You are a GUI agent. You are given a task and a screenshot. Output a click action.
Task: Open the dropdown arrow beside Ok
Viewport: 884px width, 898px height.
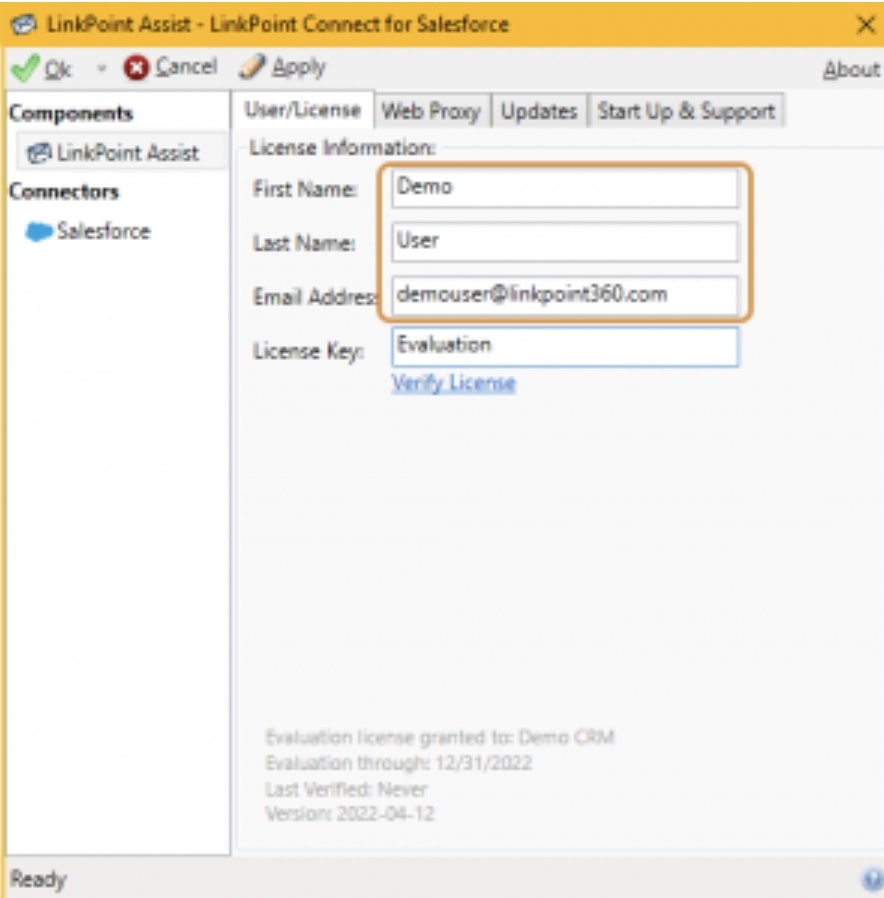[x=101, y=69]
